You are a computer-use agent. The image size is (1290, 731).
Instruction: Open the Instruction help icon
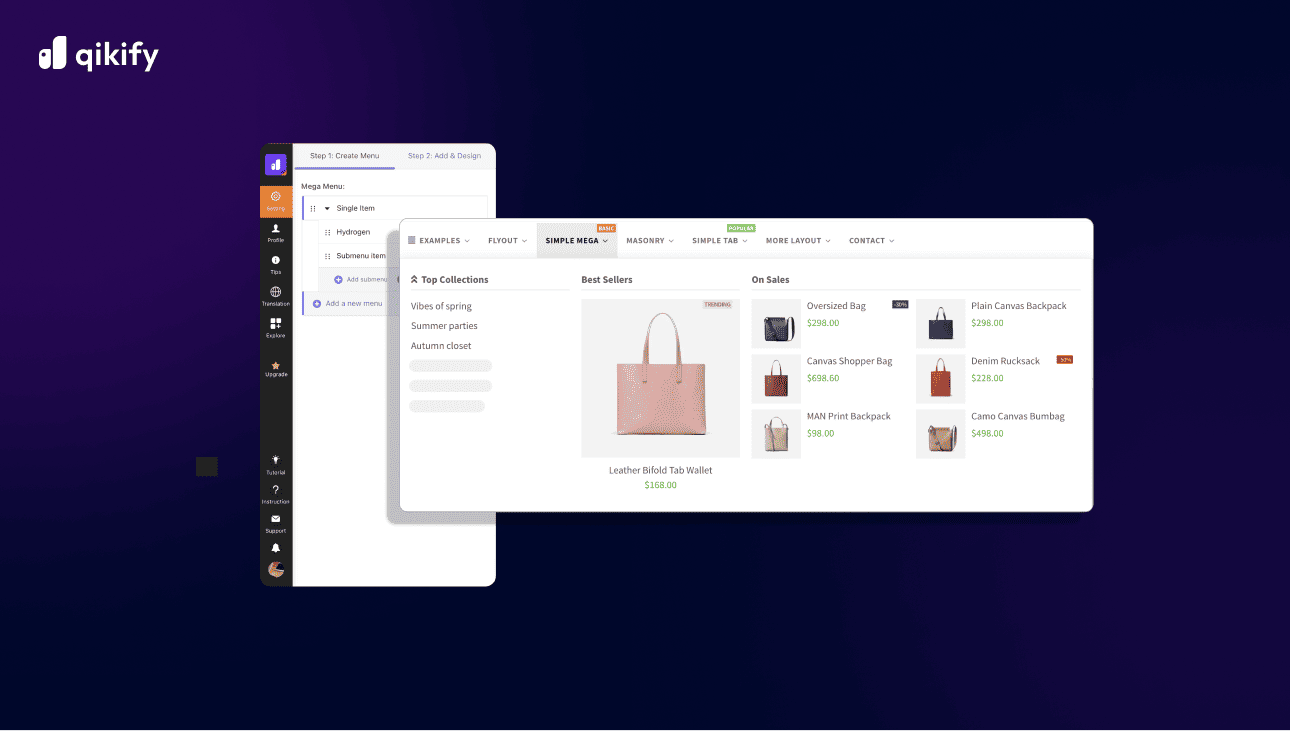point(276,488)
